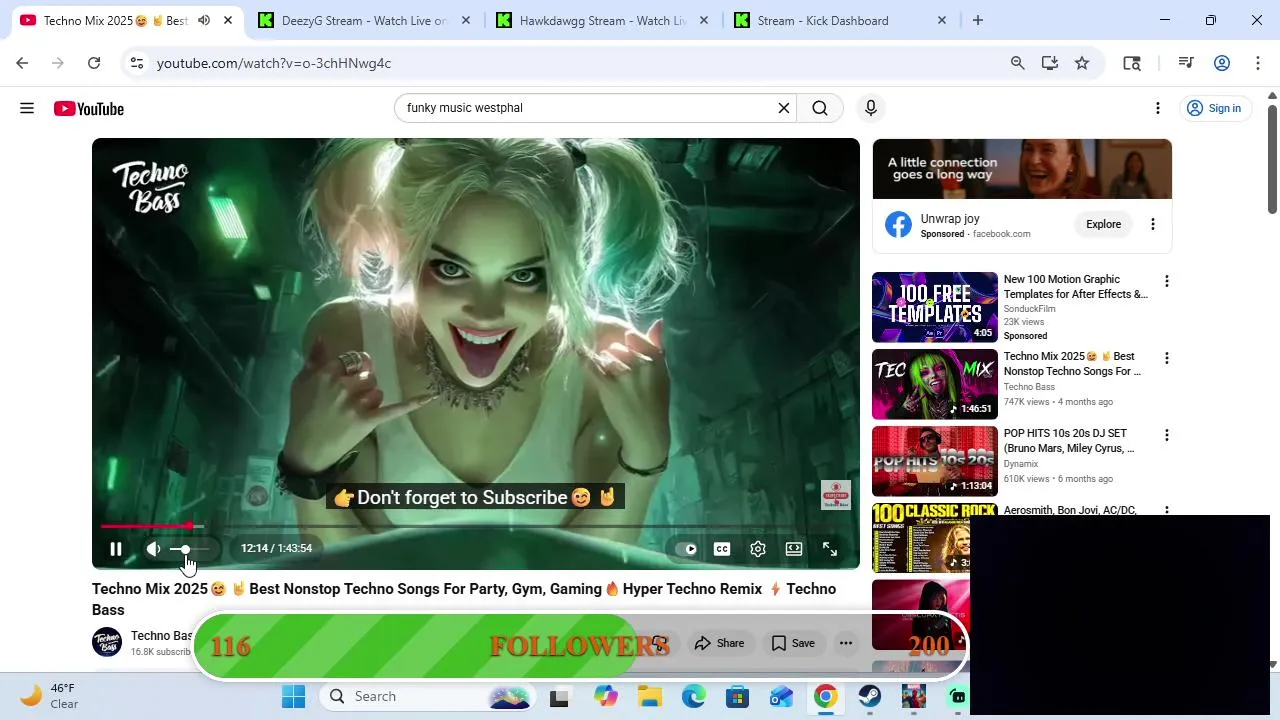Open the 'POP HITS 10s 20s DJ SET' title link
Image resolution: width=1280 pixels, height=720 pixels.
(x=1069, y=441)
